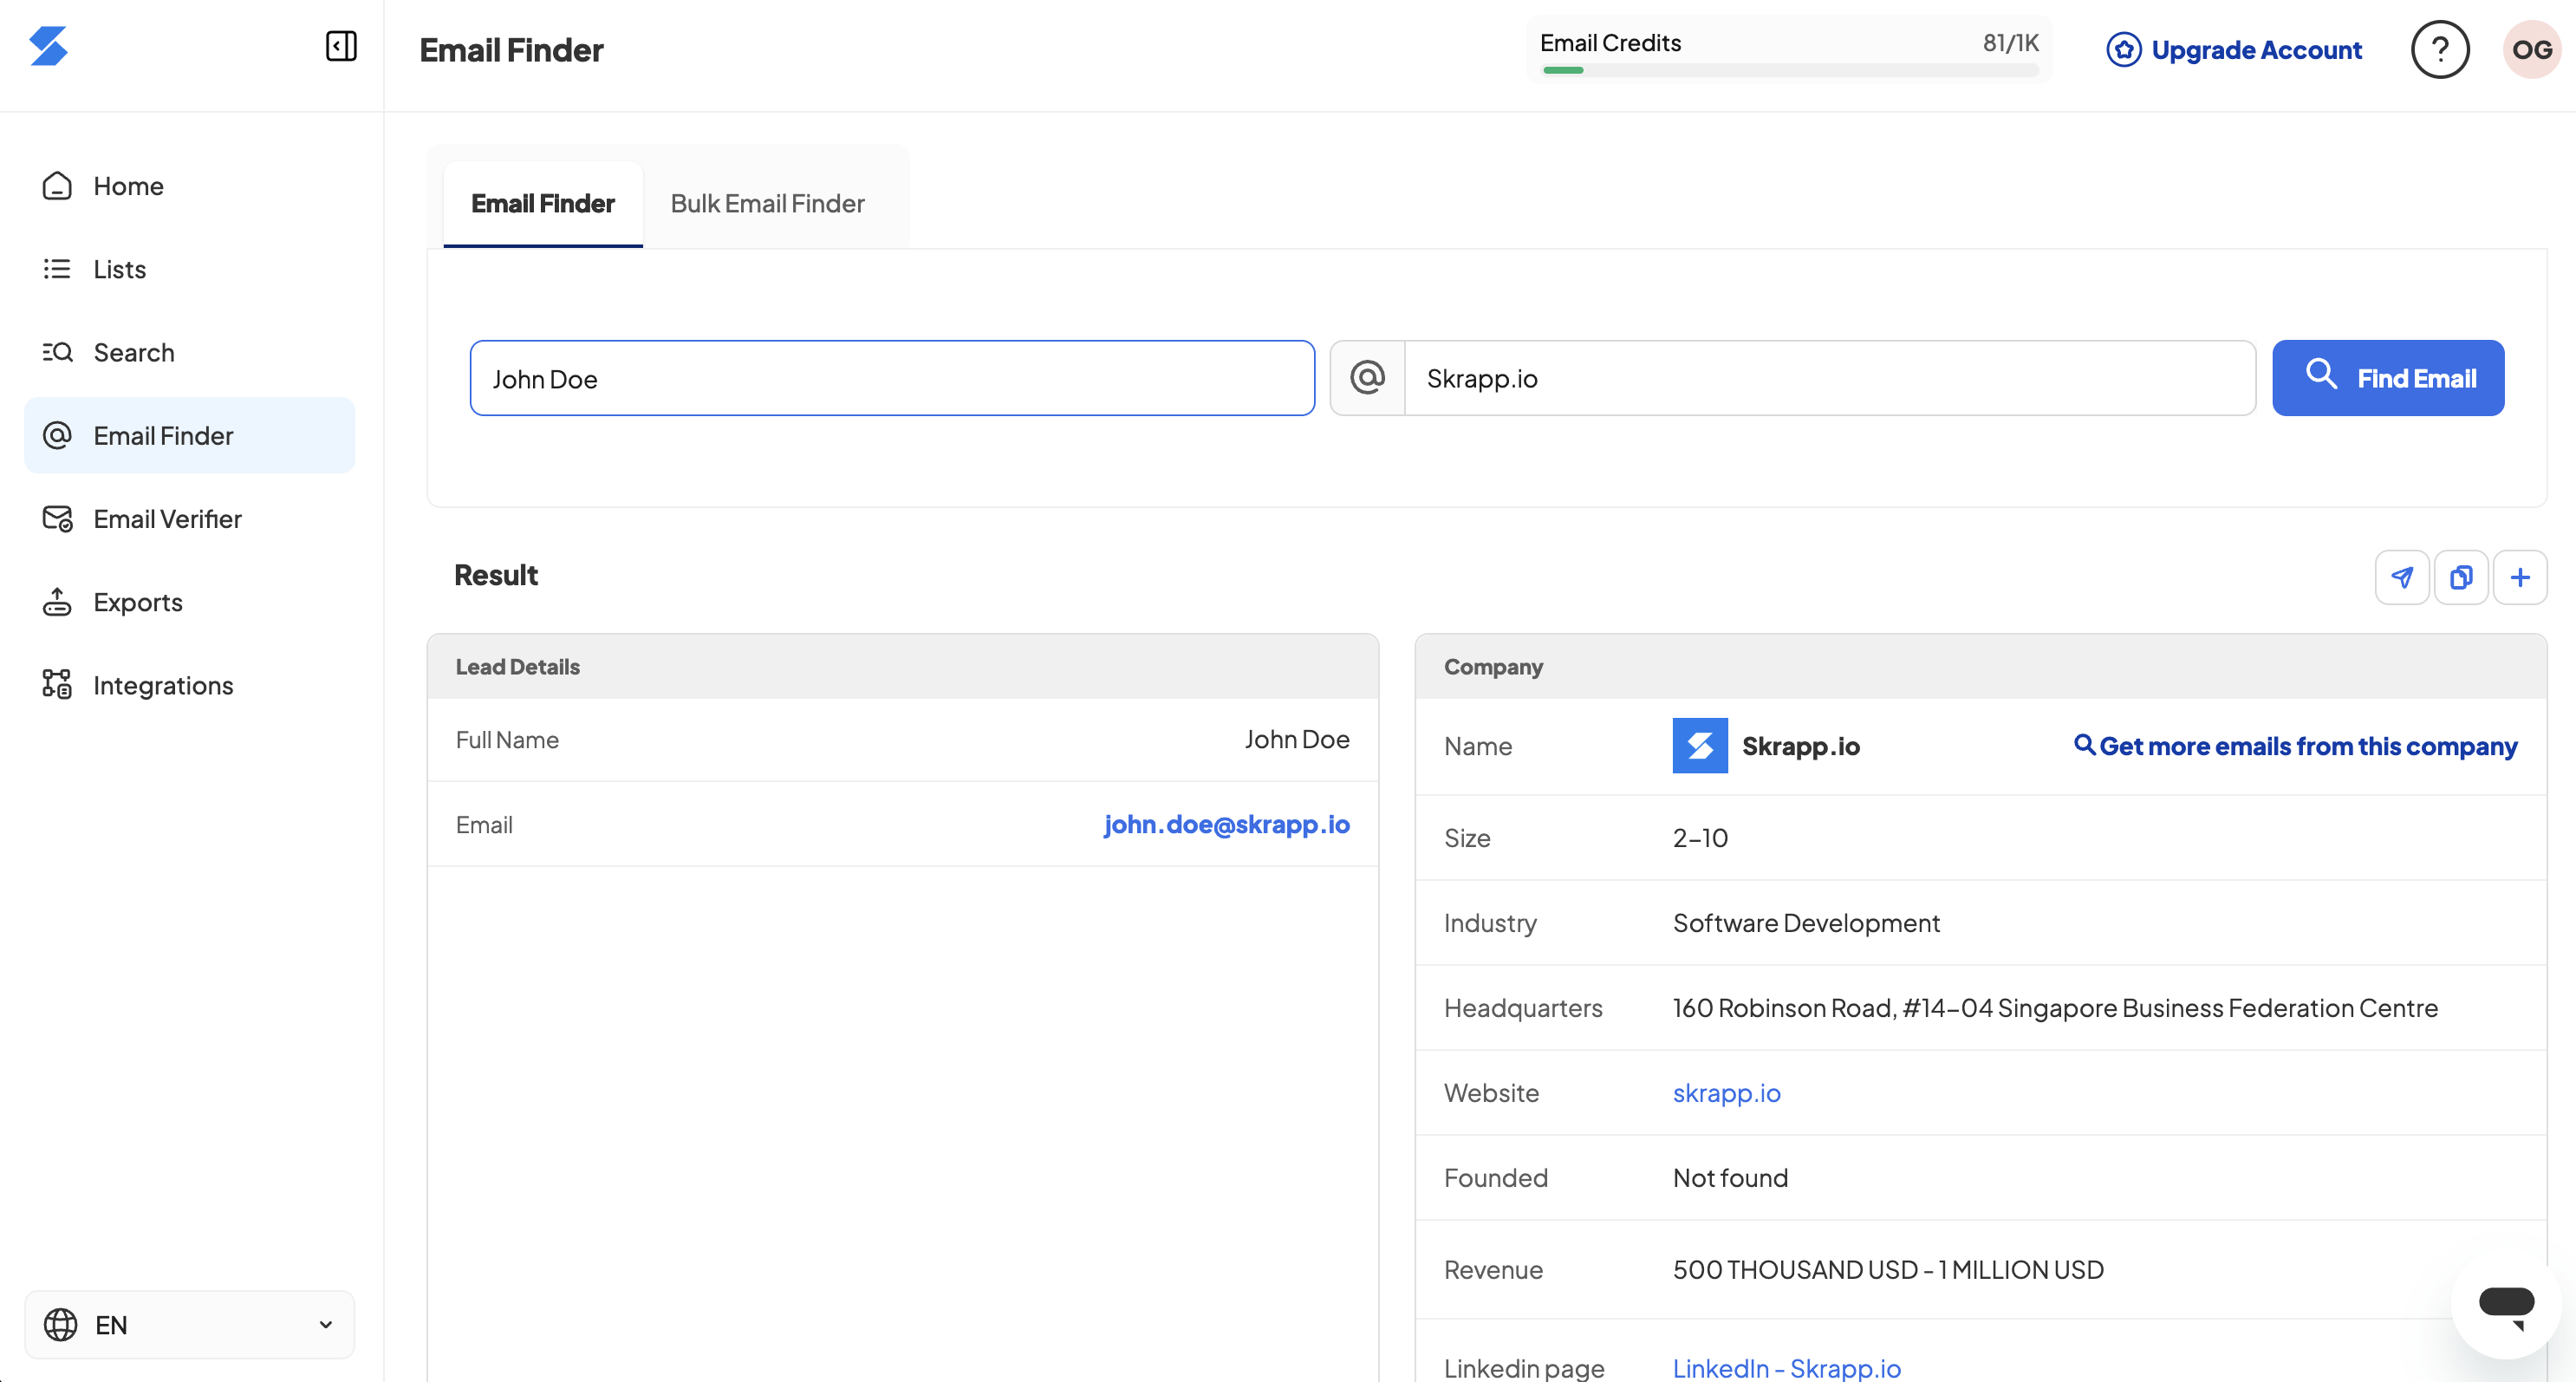The width and height of the screenshot is (2576, 1382).
Task: Click the Lists bullet icon
Action: point(57,269)
